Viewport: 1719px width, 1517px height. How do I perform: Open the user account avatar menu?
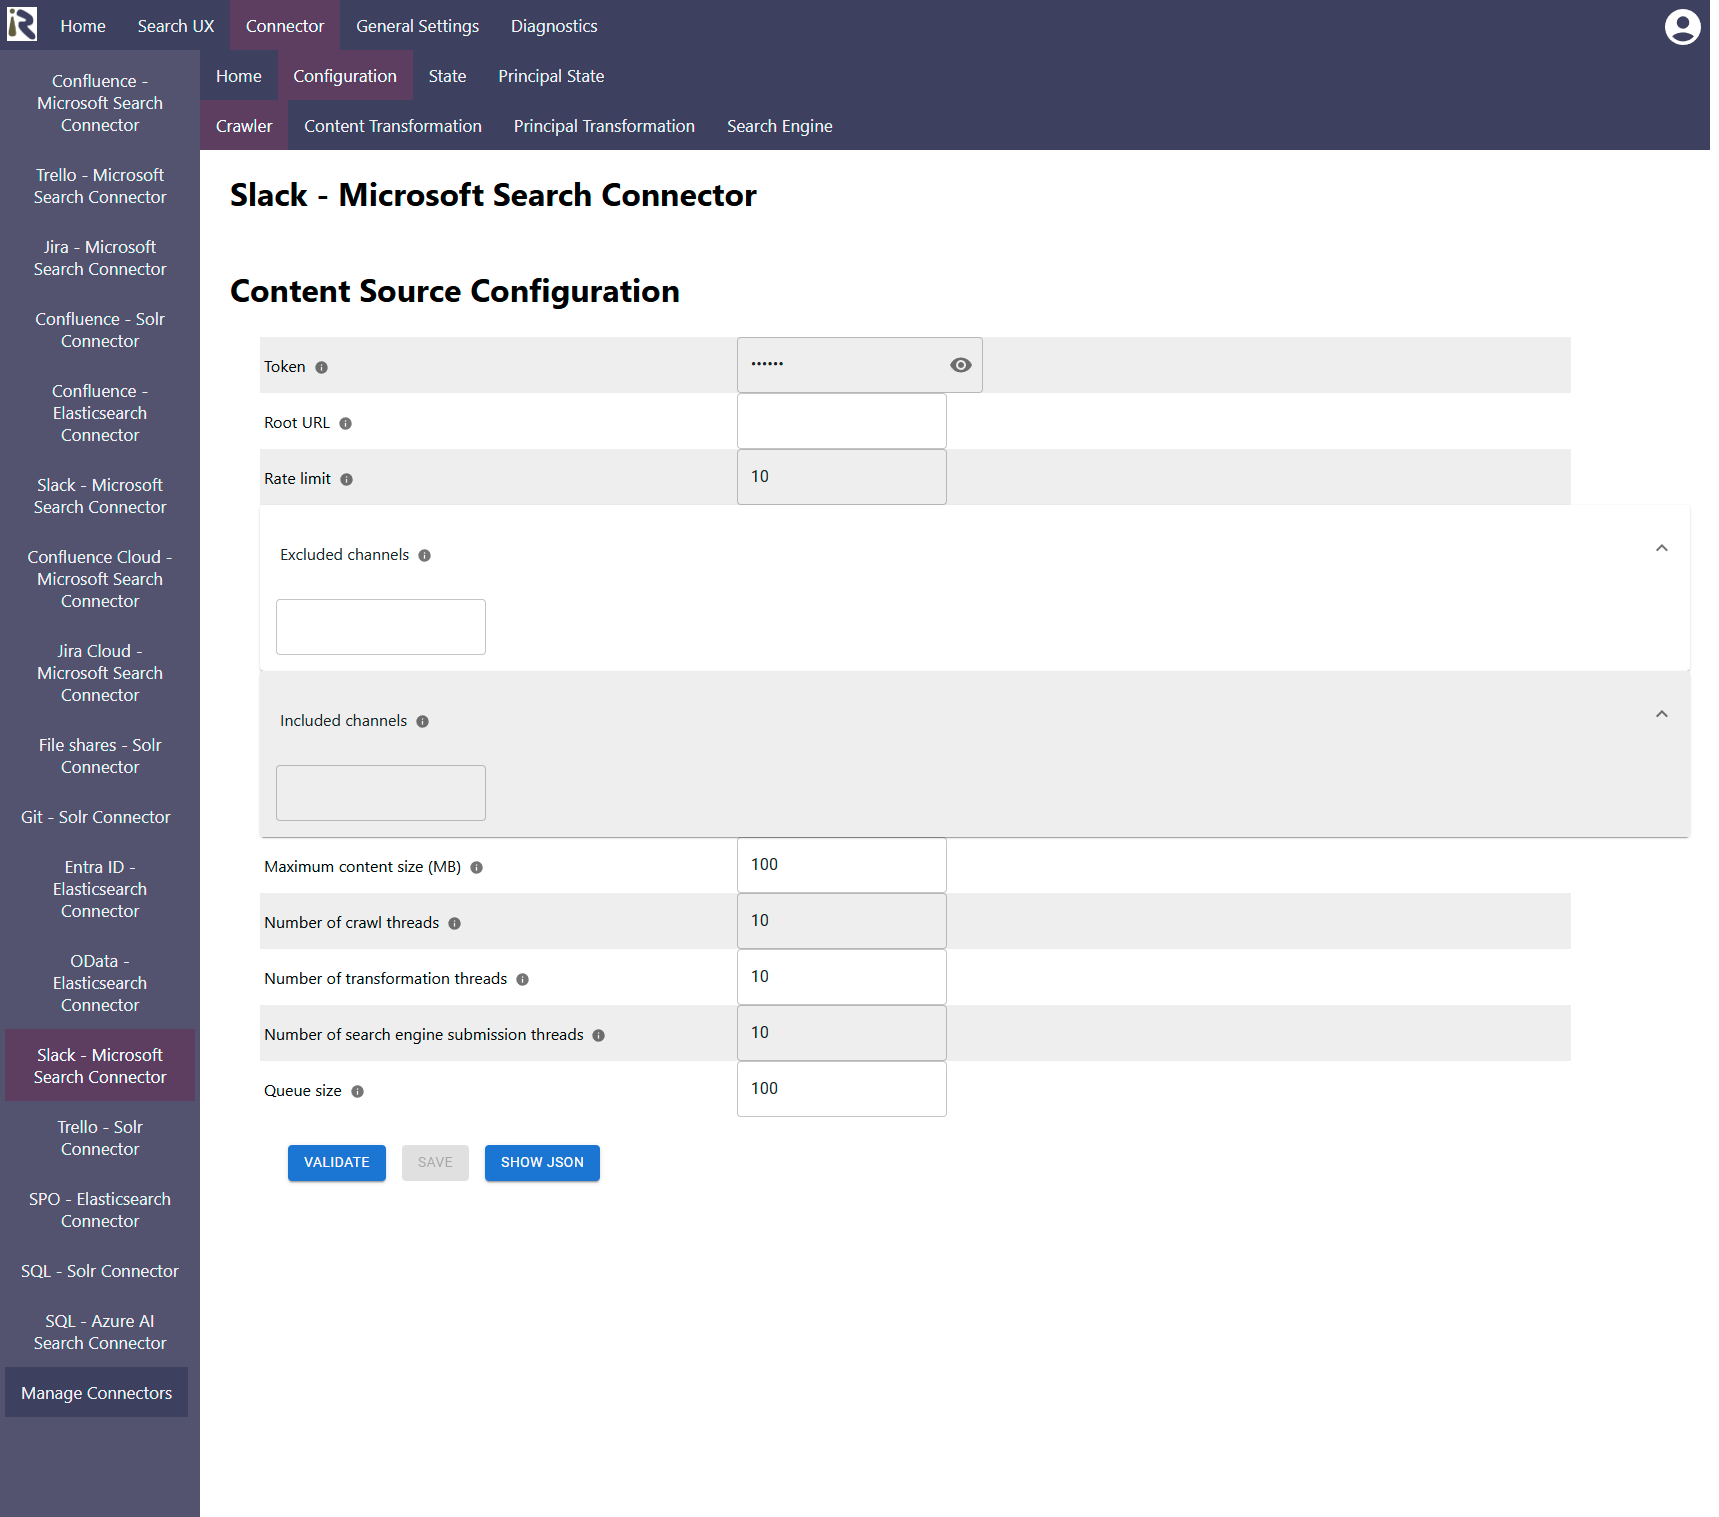(1682, 27)
